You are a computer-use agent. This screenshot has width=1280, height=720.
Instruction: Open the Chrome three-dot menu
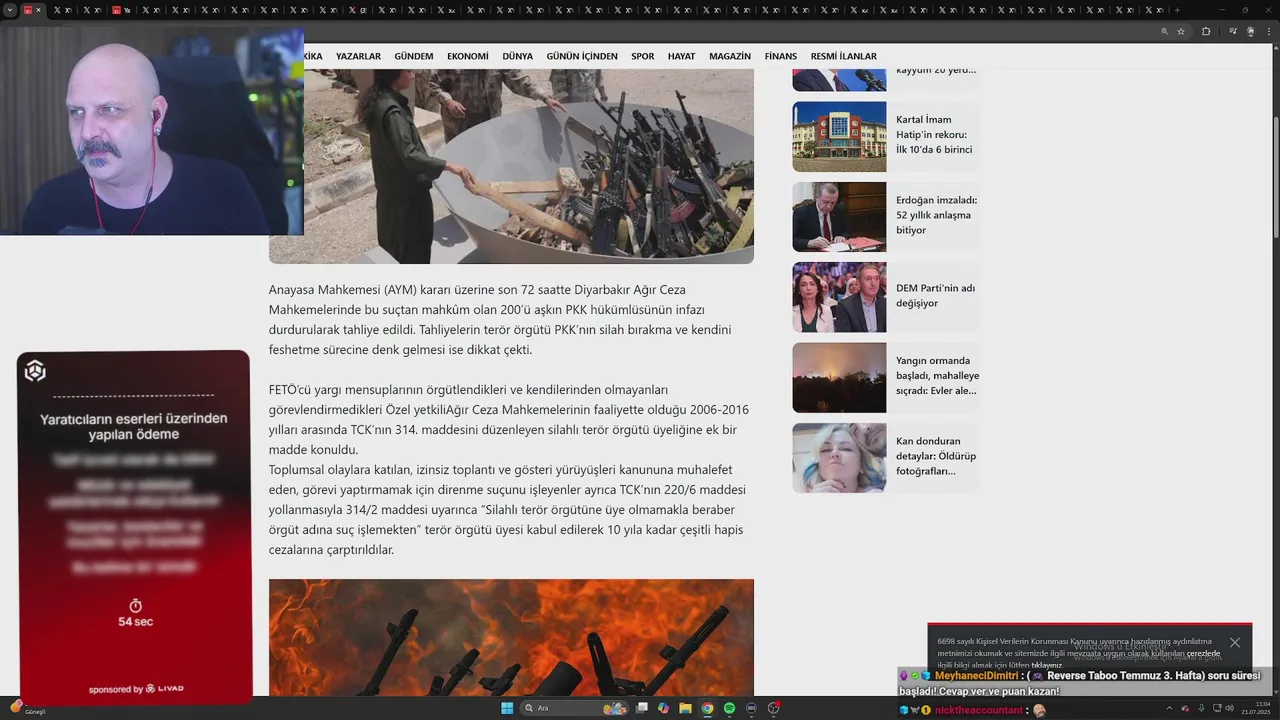click(1269, 31)
